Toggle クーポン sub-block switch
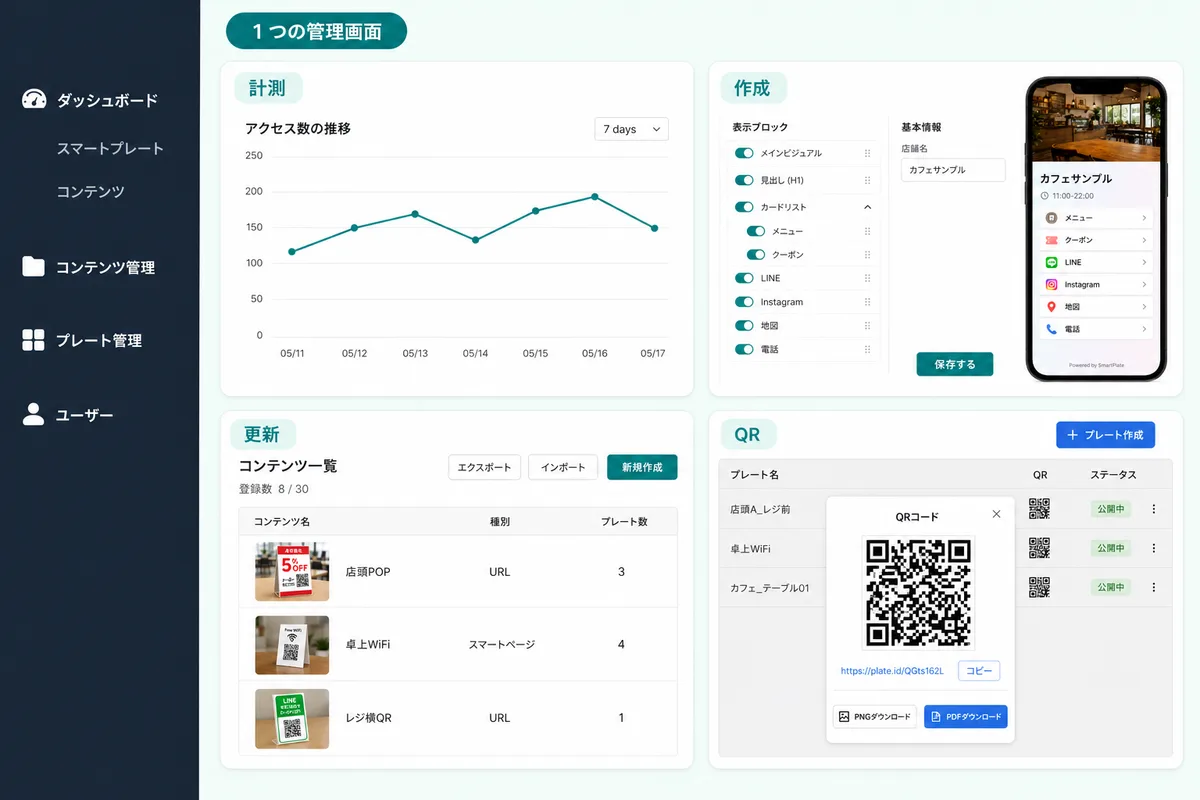 coord(756,255)
